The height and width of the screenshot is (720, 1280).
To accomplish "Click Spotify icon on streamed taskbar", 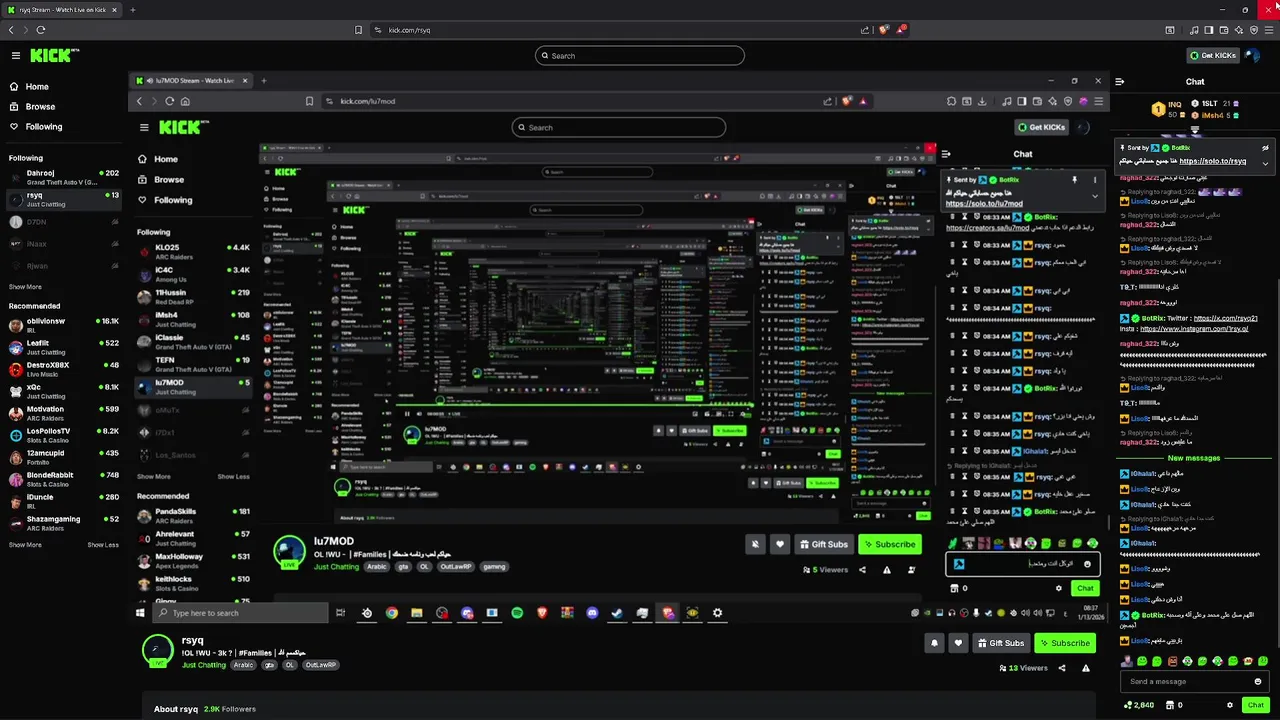I will [517, 613].
